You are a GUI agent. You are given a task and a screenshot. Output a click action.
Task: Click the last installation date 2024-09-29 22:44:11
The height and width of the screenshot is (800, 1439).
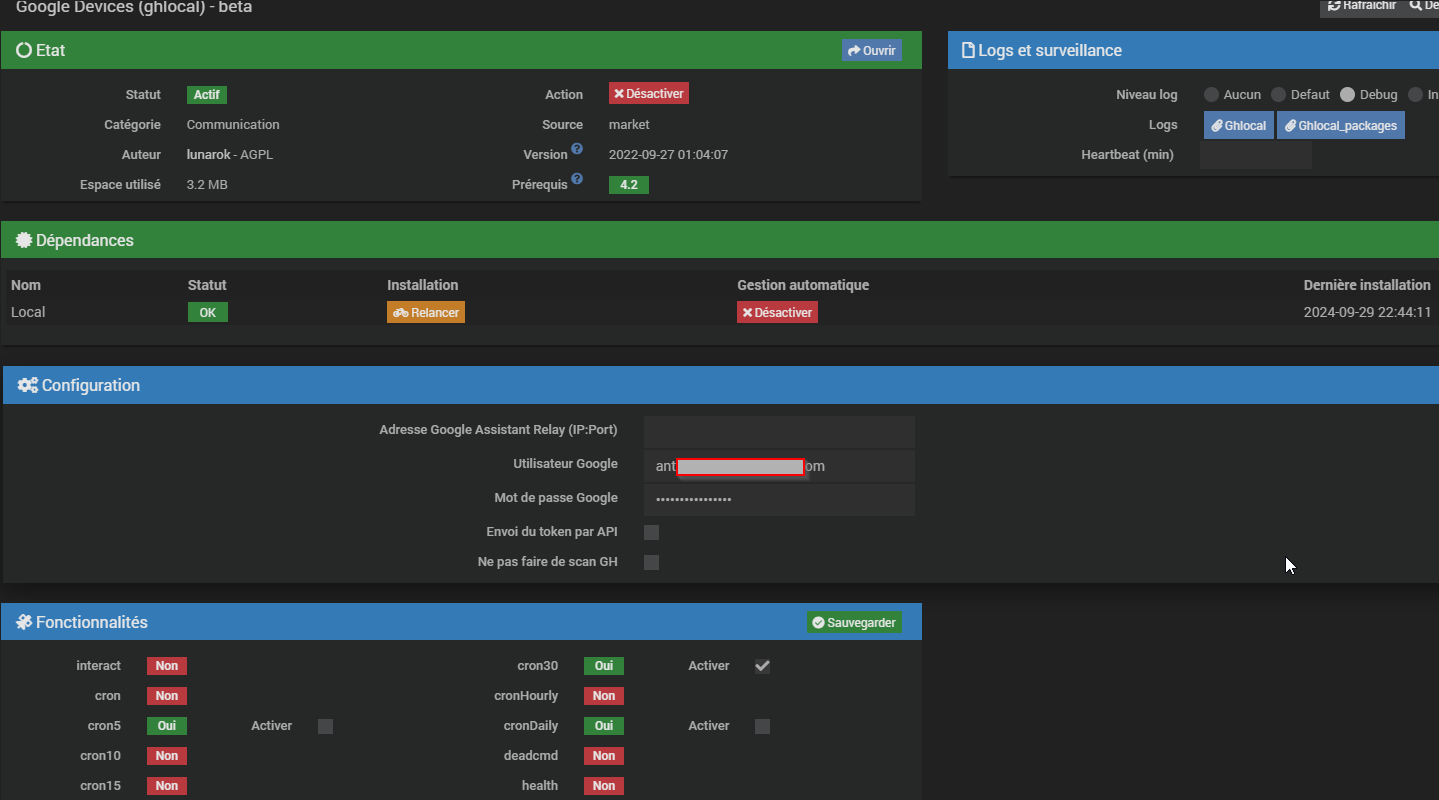click(x=1367, y=312)
